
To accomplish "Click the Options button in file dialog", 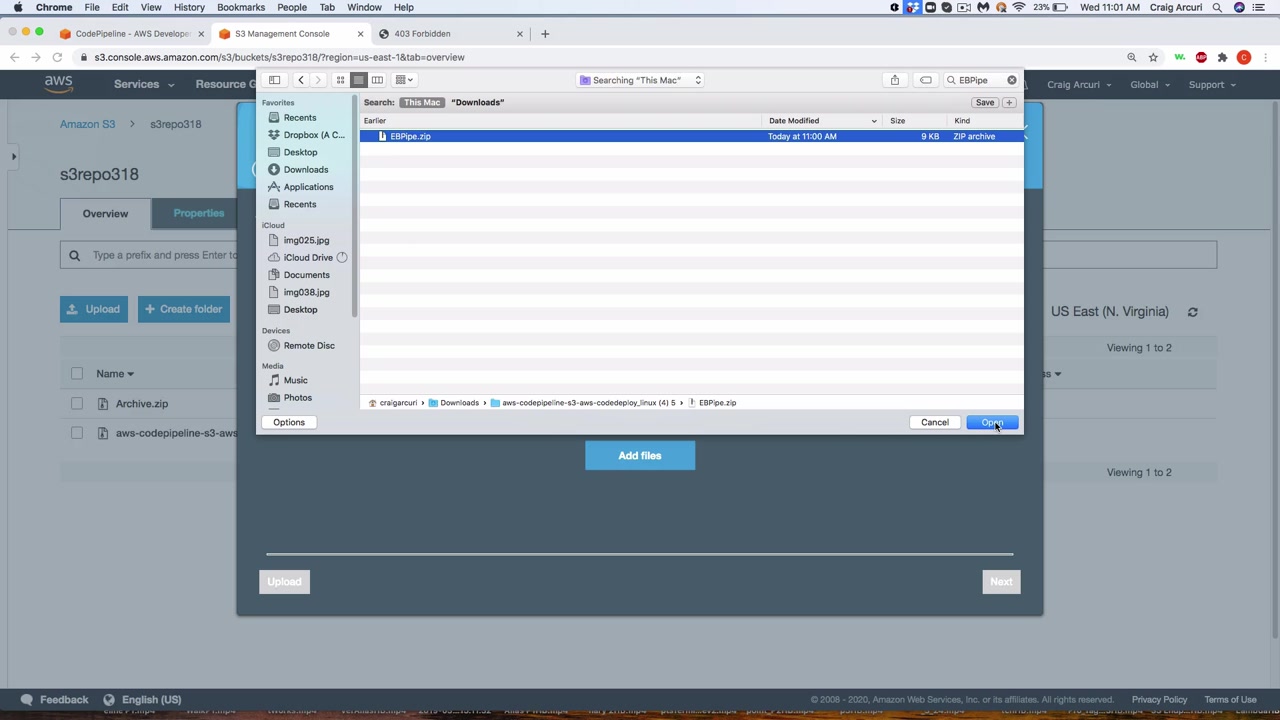I will pyautogui.click(x=289, y=422).
